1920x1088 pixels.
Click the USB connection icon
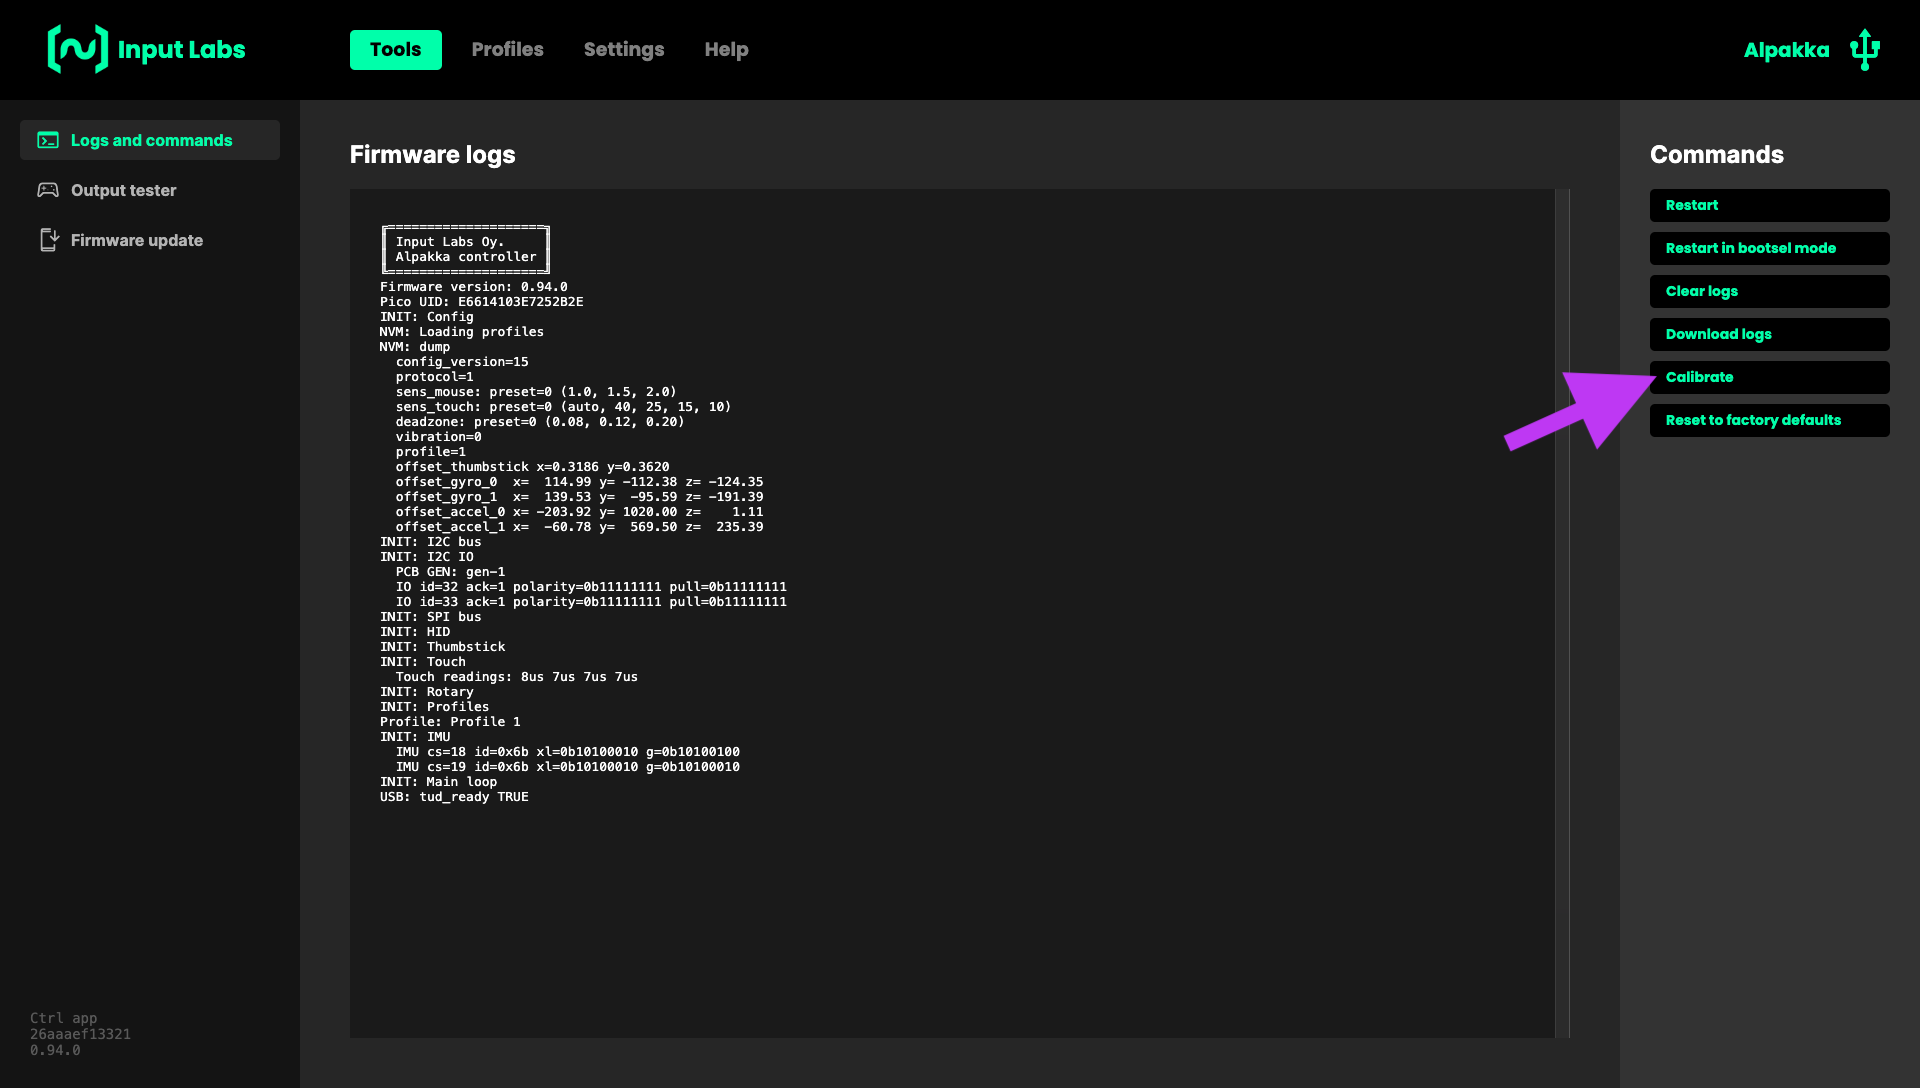pos(1864,49)
